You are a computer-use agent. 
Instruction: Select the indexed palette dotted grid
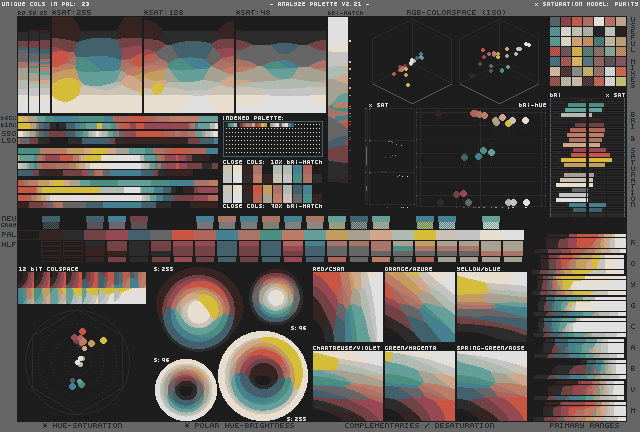click(x=272, y=138)
